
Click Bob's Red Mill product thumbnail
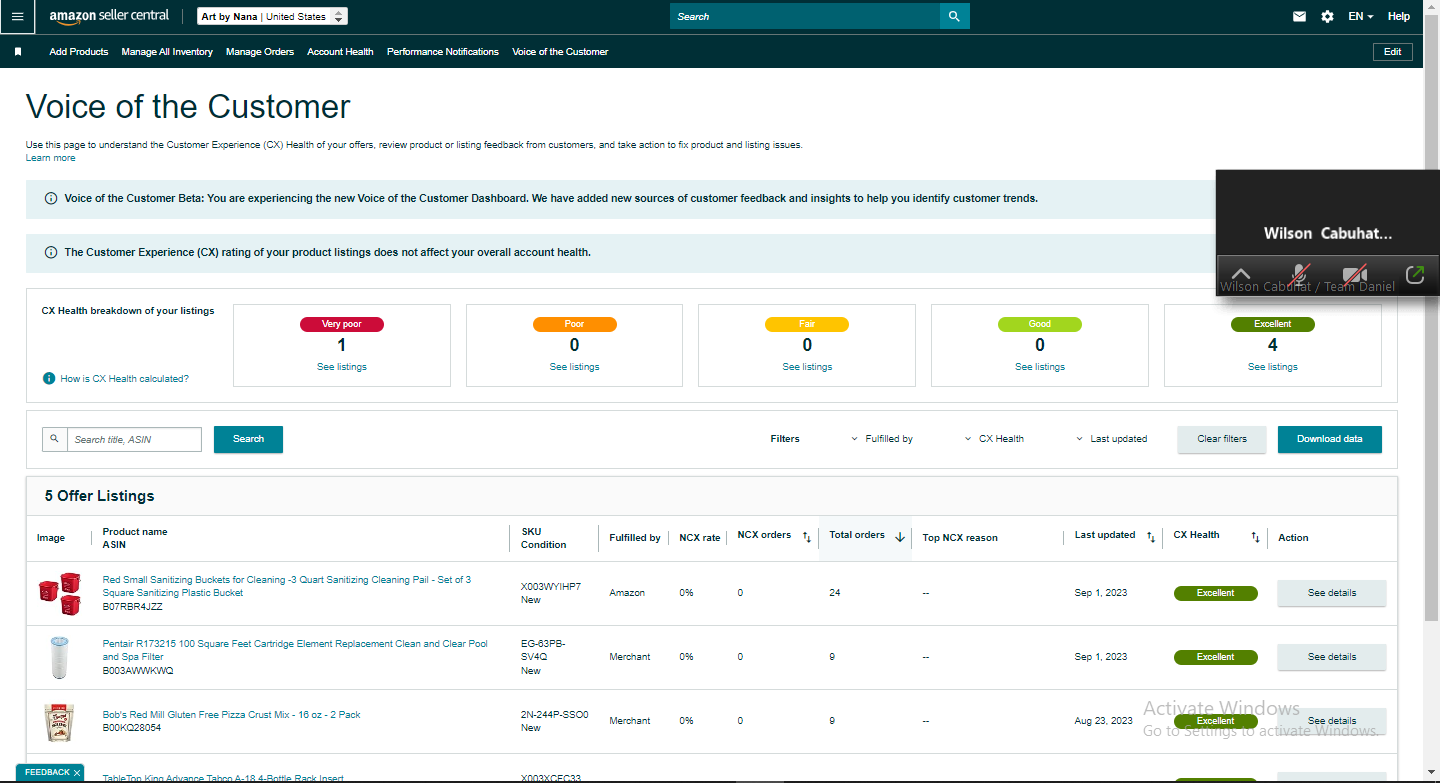59,721
